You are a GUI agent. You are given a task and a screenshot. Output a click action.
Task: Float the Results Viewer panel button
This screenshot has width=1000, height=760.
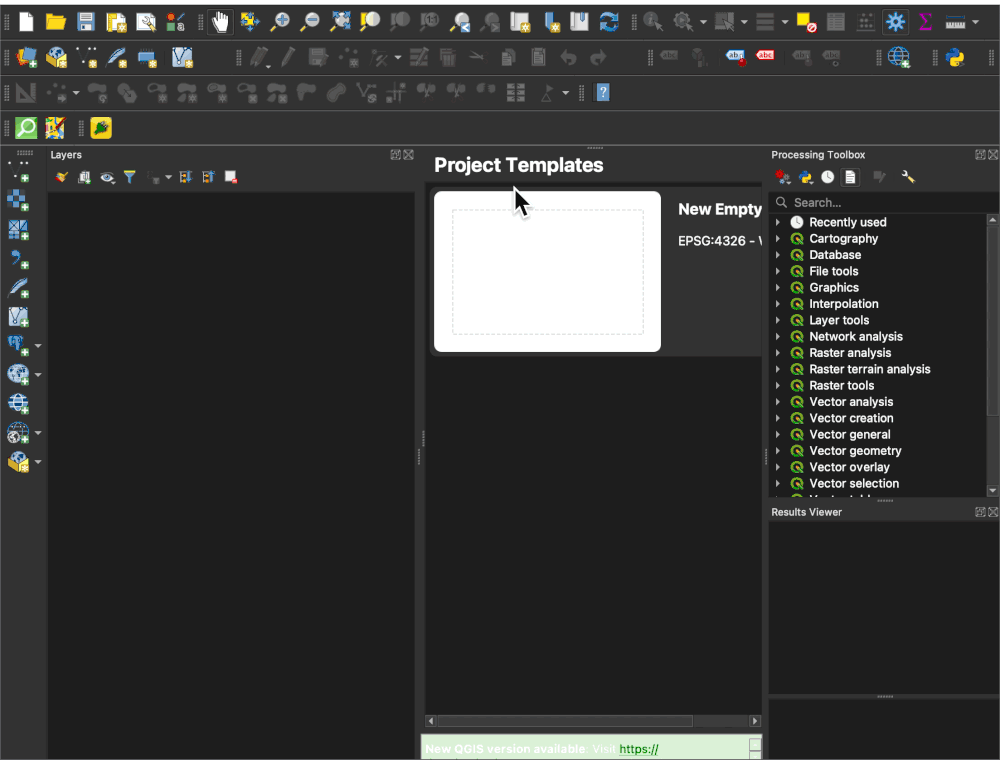[980, 512]
